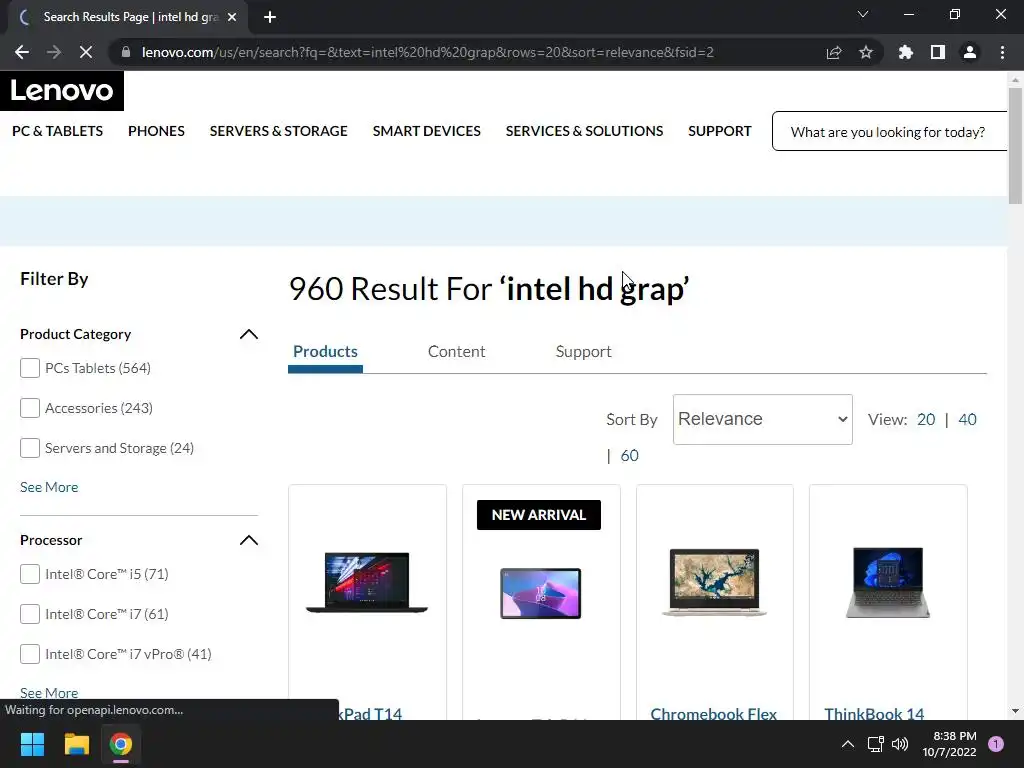Open the SERVICES & SOLUTIONS menu

[x=584, y=131]
